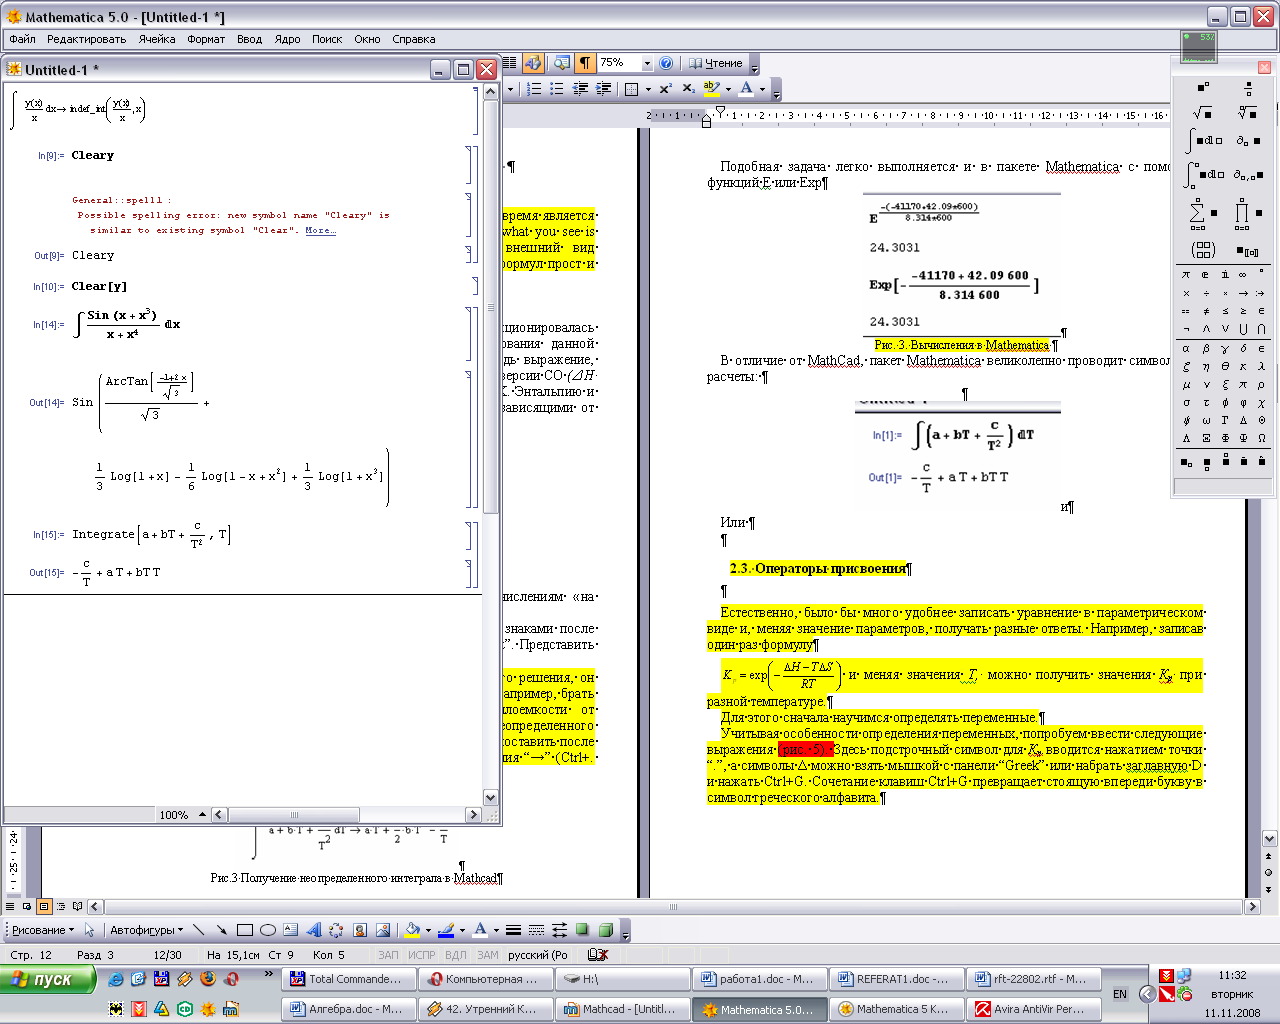This screenshot has width=1280, height=1024.
Task: Open the Ядро menu
Action: [287, 39]
